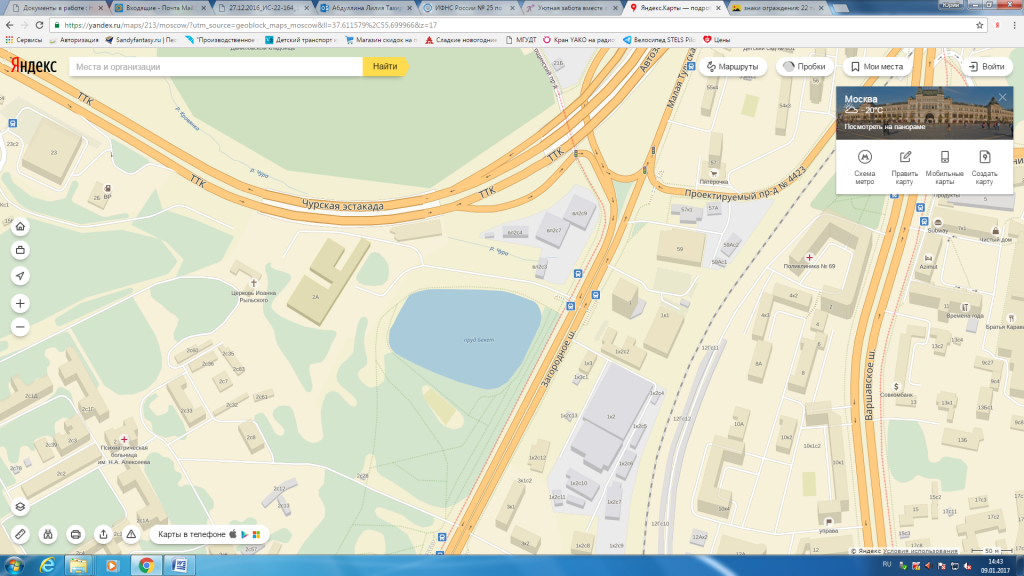Image resolution: width=1024 pixels, height=576 pixels.
Task: Open the МГУДТ bookmark
Action: 520,40
